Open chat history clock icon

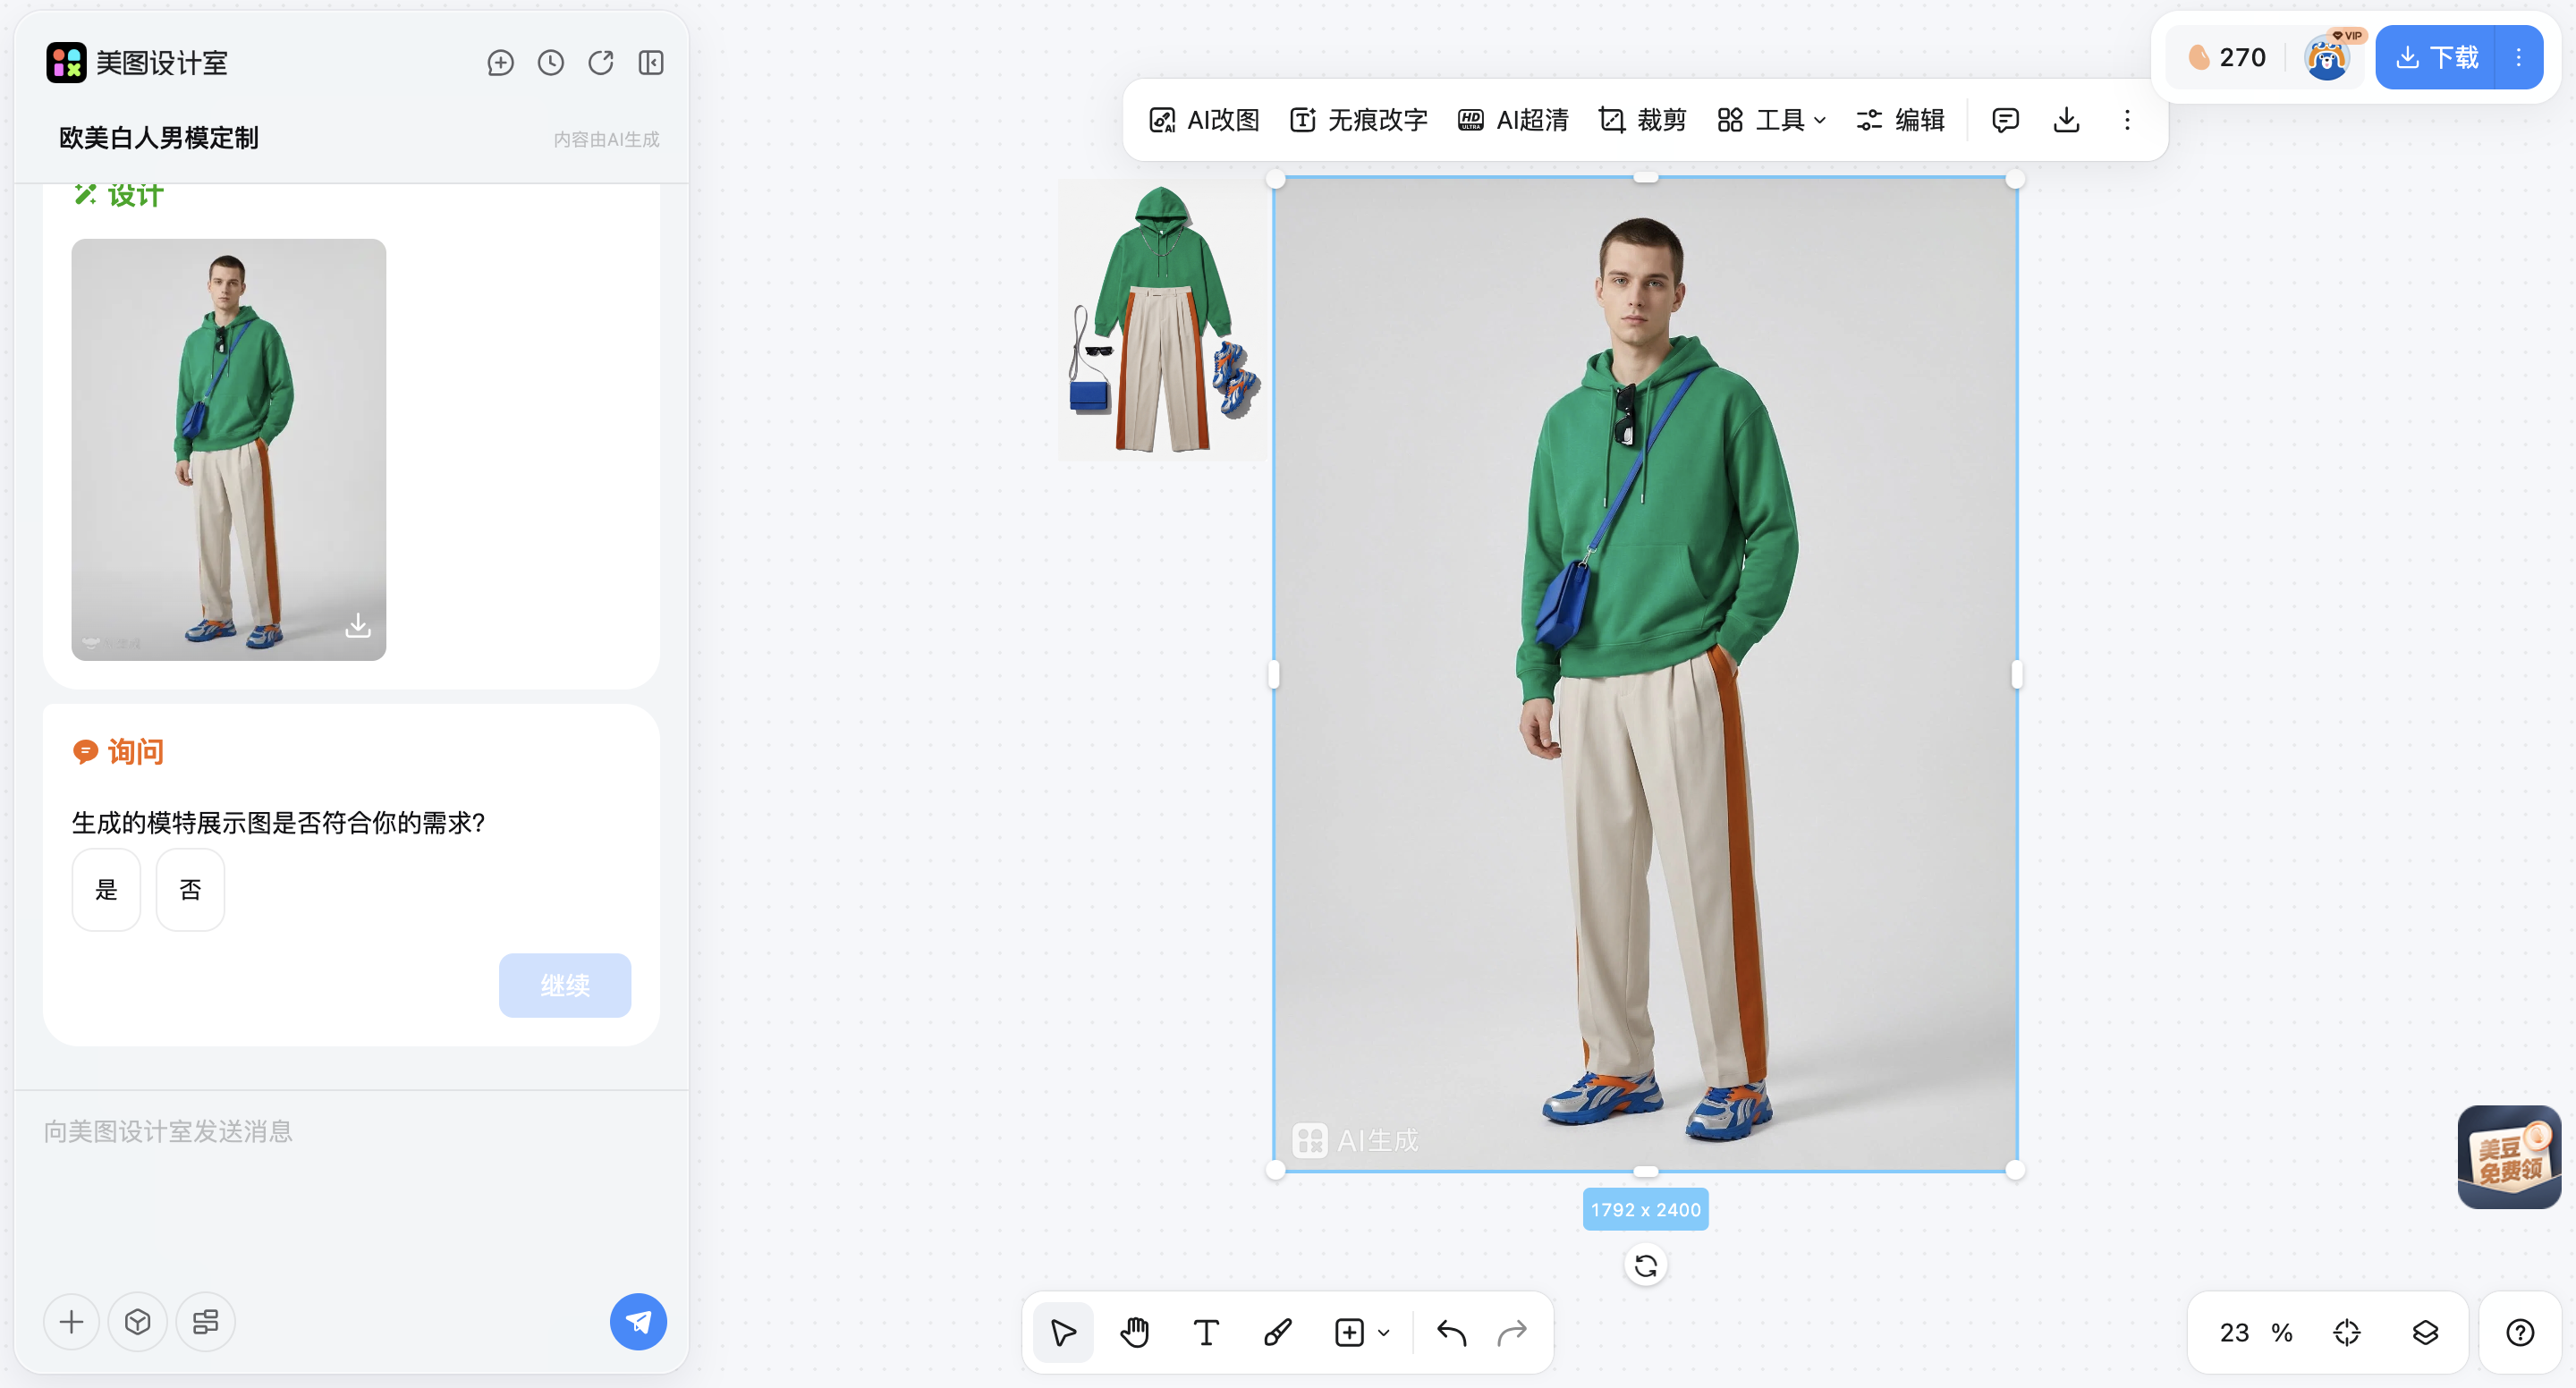point(550,63)
